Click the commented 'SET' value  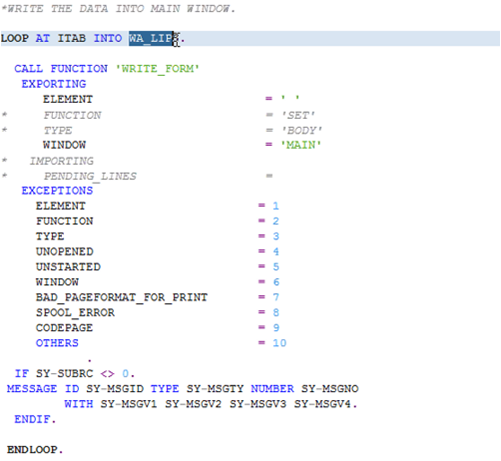(298, 115)
